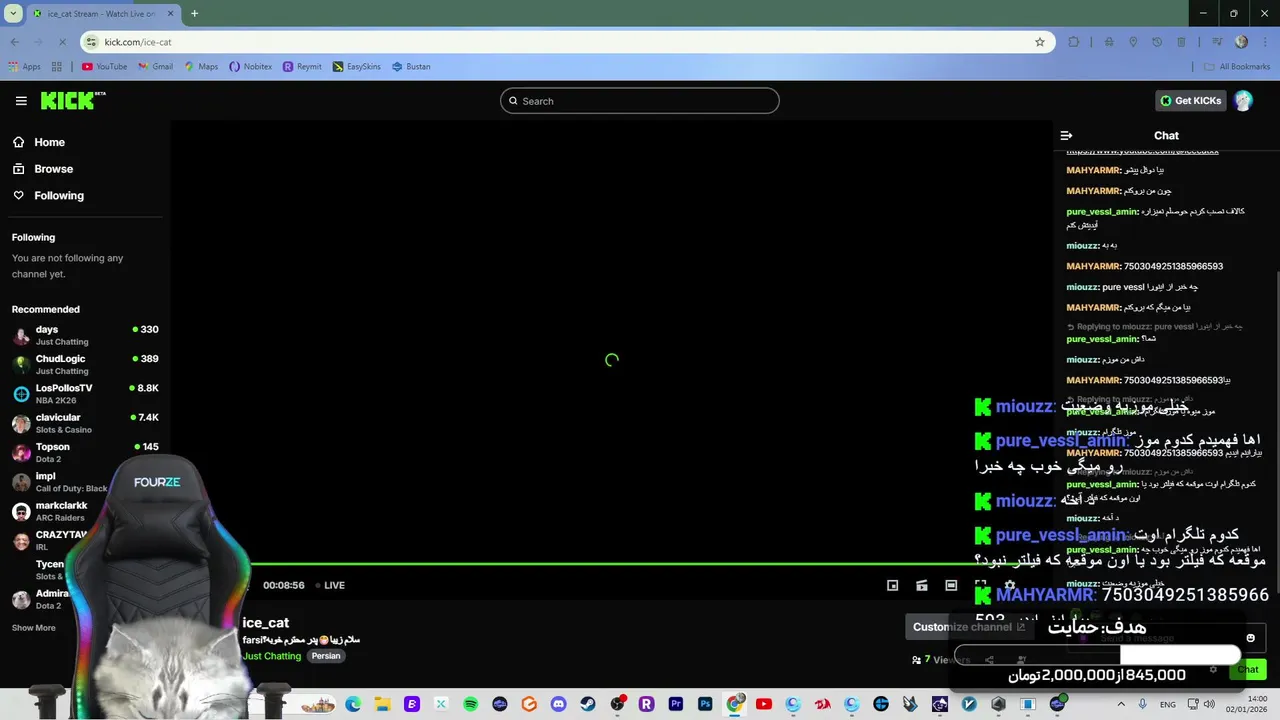
Task: Open the YouTube bookmark
Action: click(x=104, y=67)
